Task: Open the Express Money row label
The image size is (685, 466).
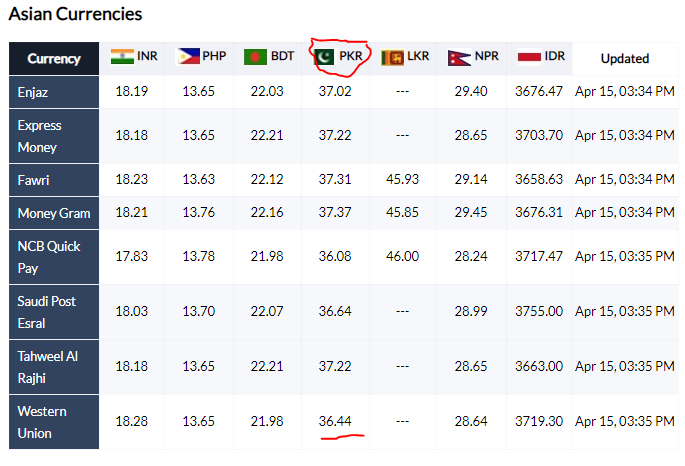Action: click(54, 136)
